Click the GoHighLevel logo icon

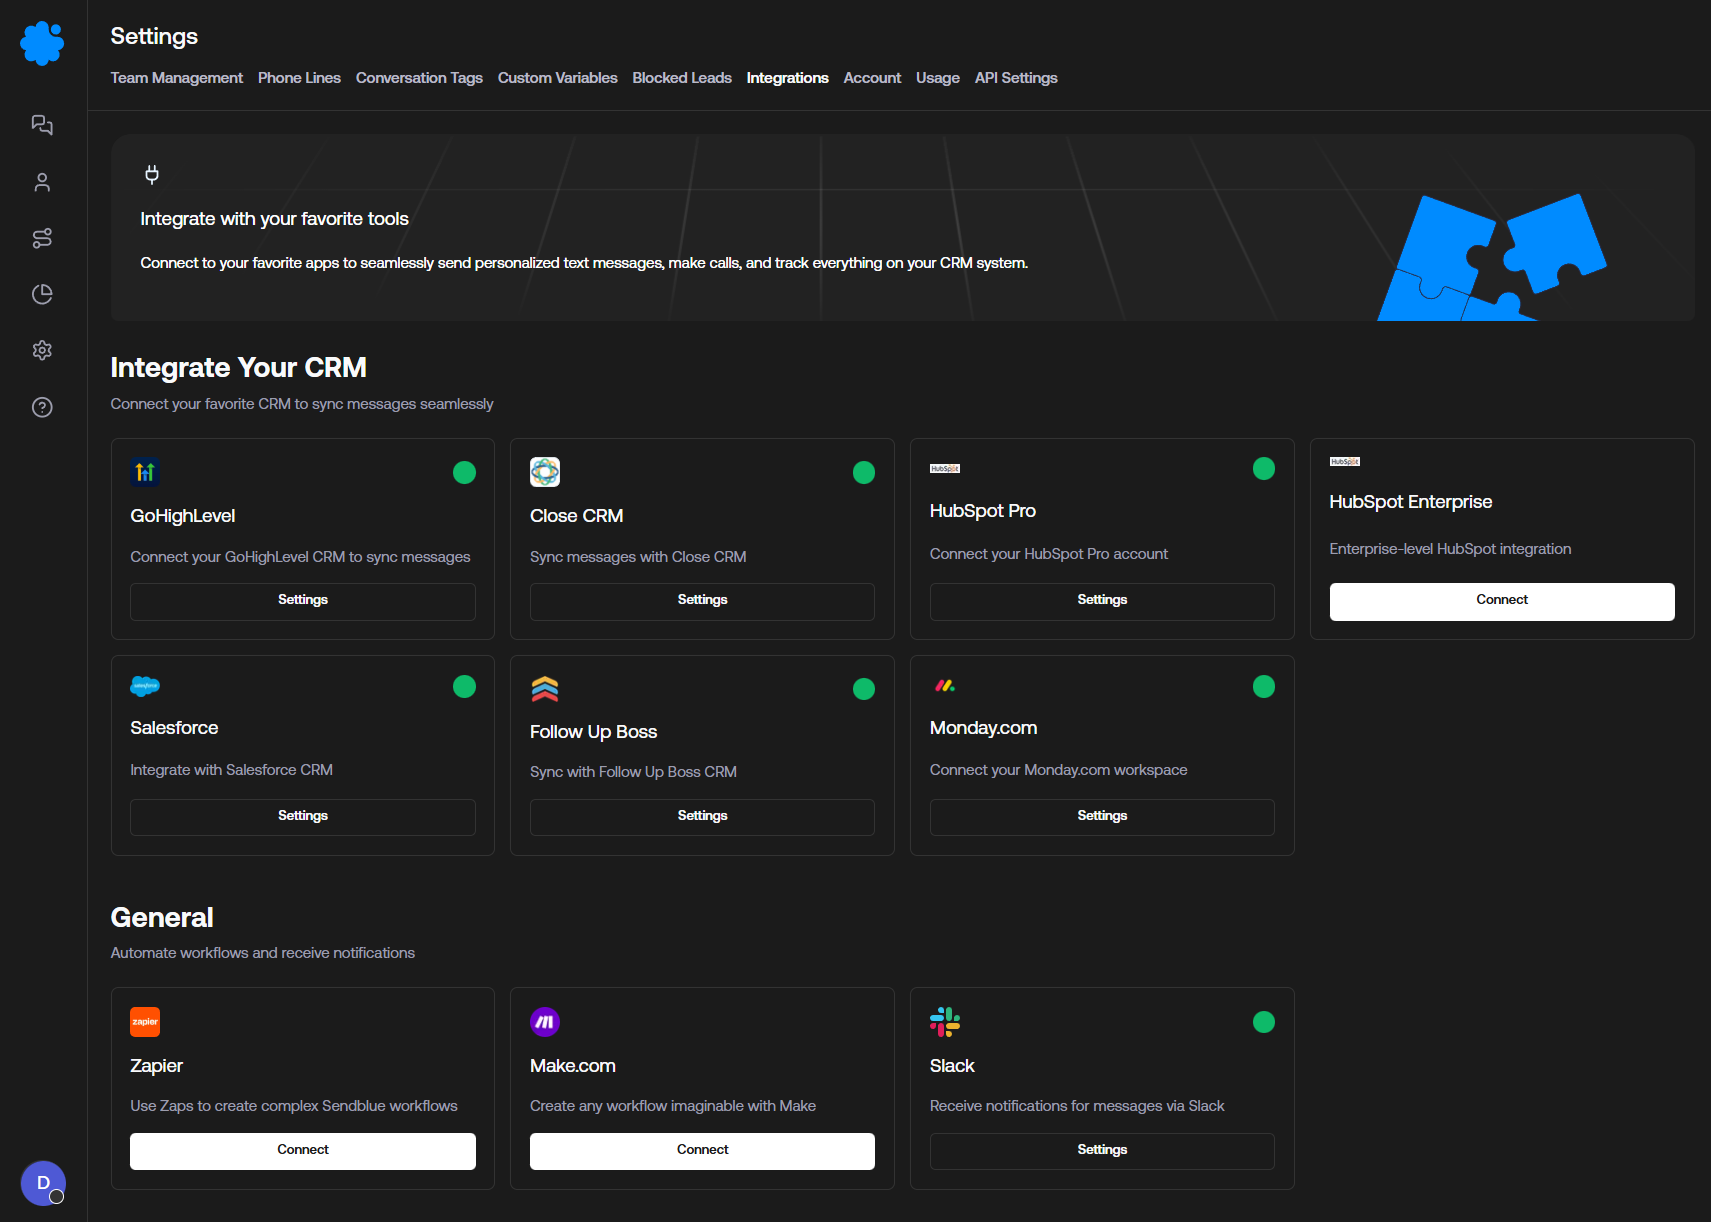pos(145,472)
